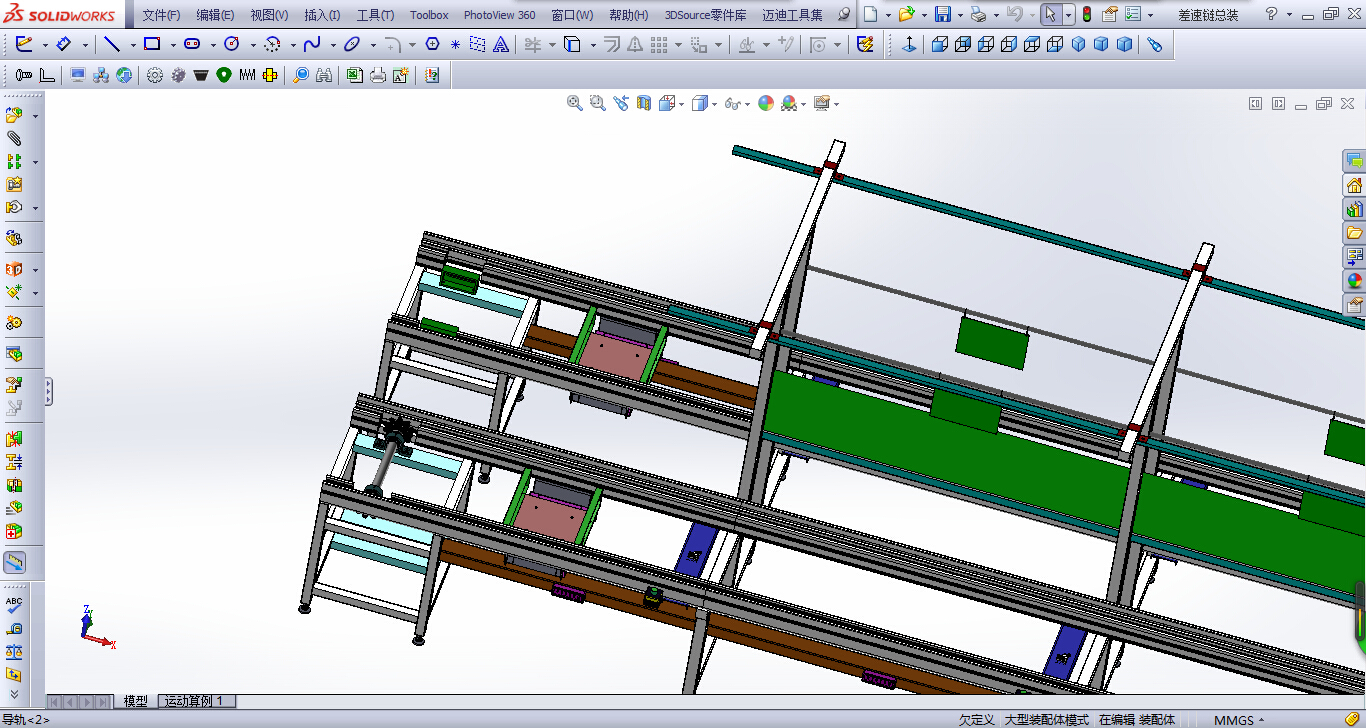1366x728 pixels.
Task: Open the PhotoView 360 menu
Action: [x=499, y=15]
